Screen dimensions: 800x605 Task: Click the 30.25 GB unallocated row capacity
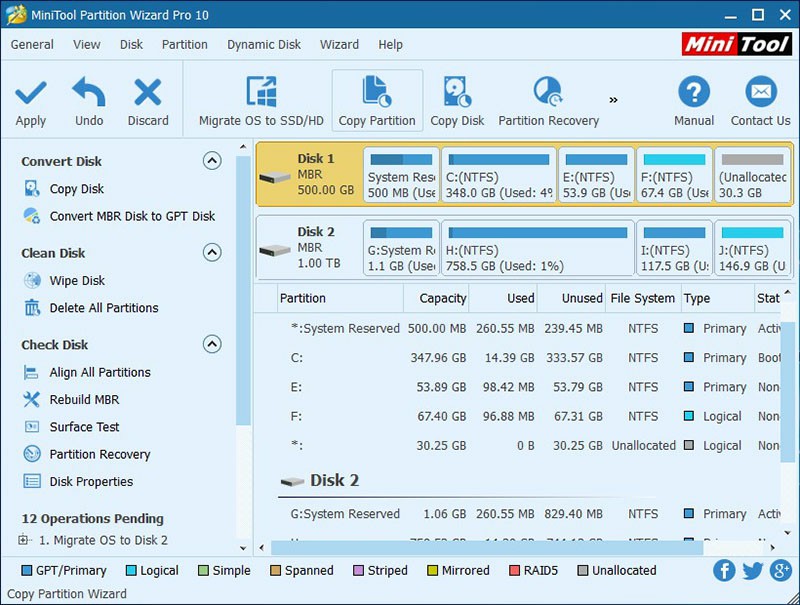(441, 446)
